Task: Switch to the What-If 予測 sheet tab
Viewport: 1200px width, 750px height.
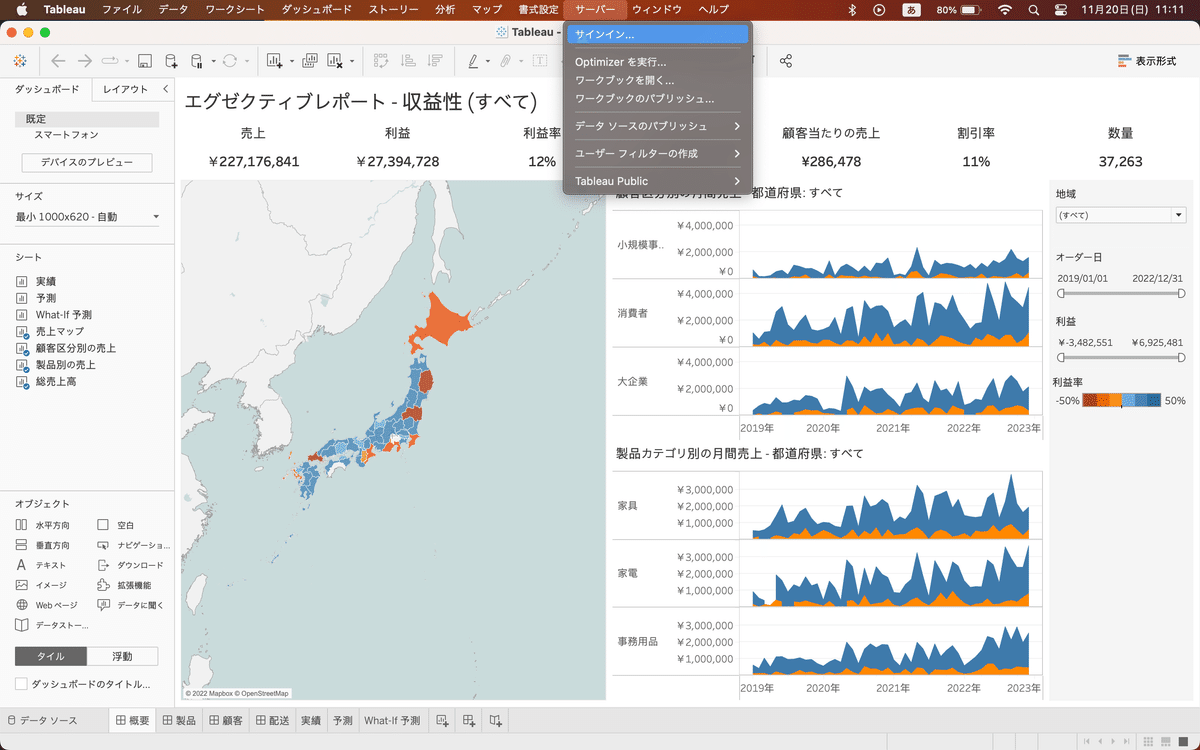Action: (392, 720)
